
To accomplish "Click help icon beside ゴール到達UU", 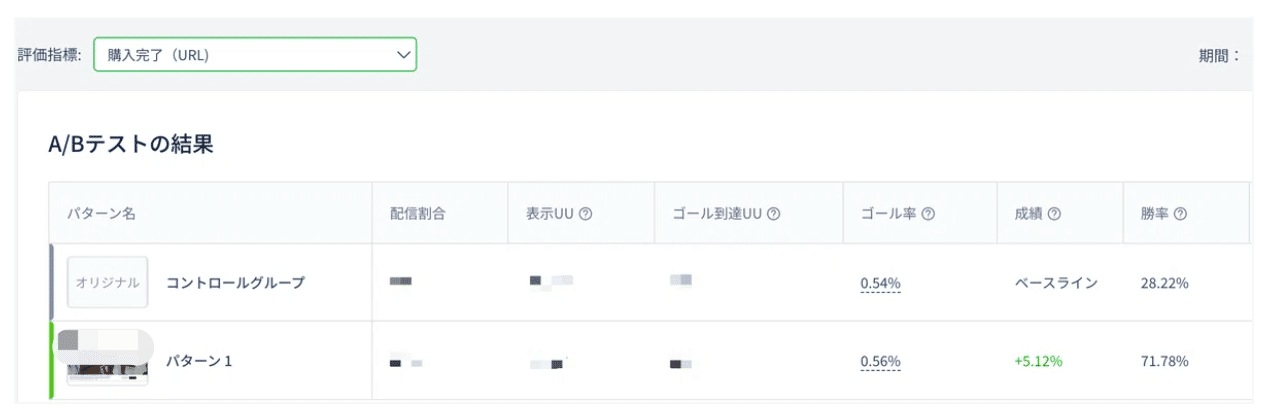I will coord(773,214).
